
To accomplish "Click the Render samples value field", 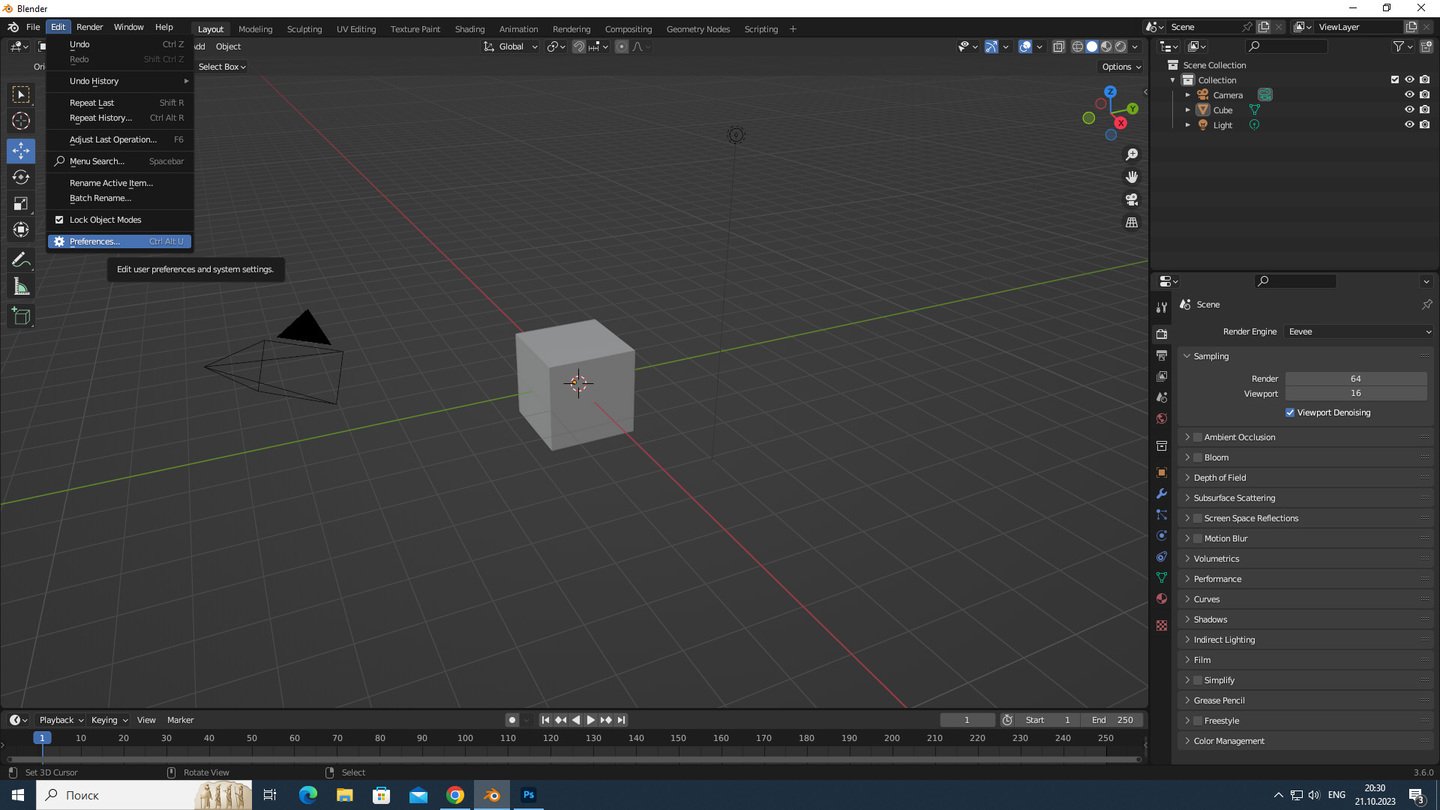I will click(1355, 378).
